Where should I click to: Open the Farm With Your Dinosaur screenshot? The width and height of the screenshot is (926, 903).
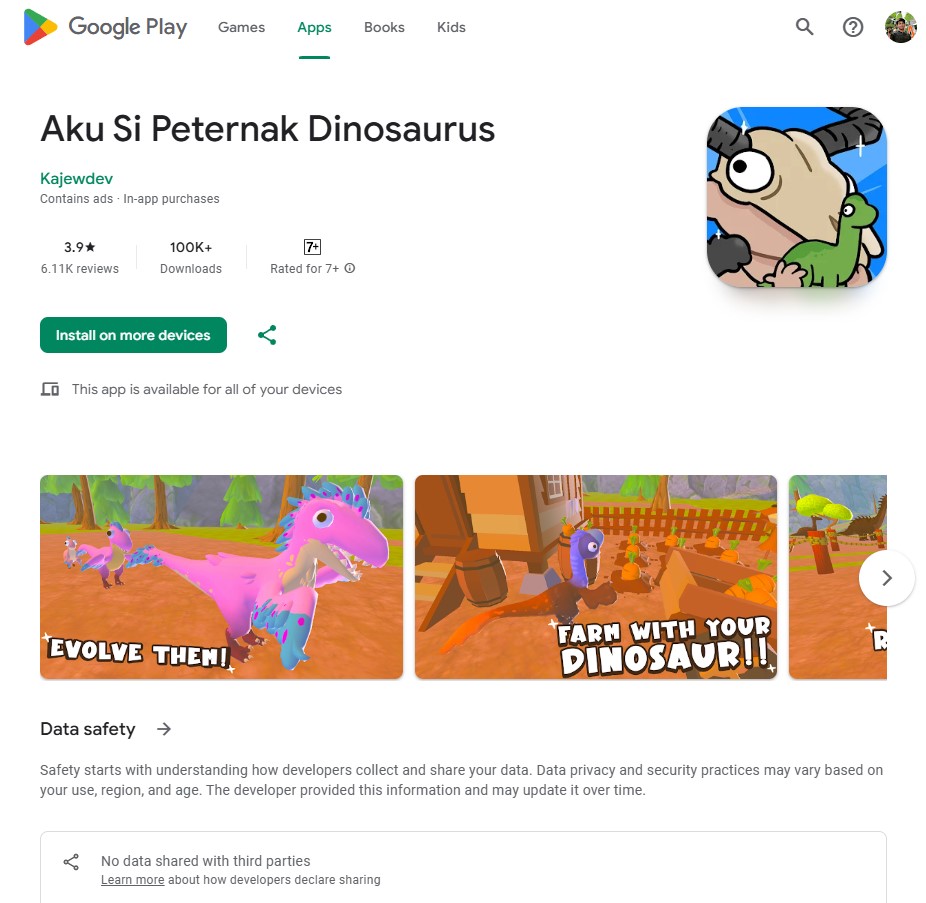tap(596, 577)
